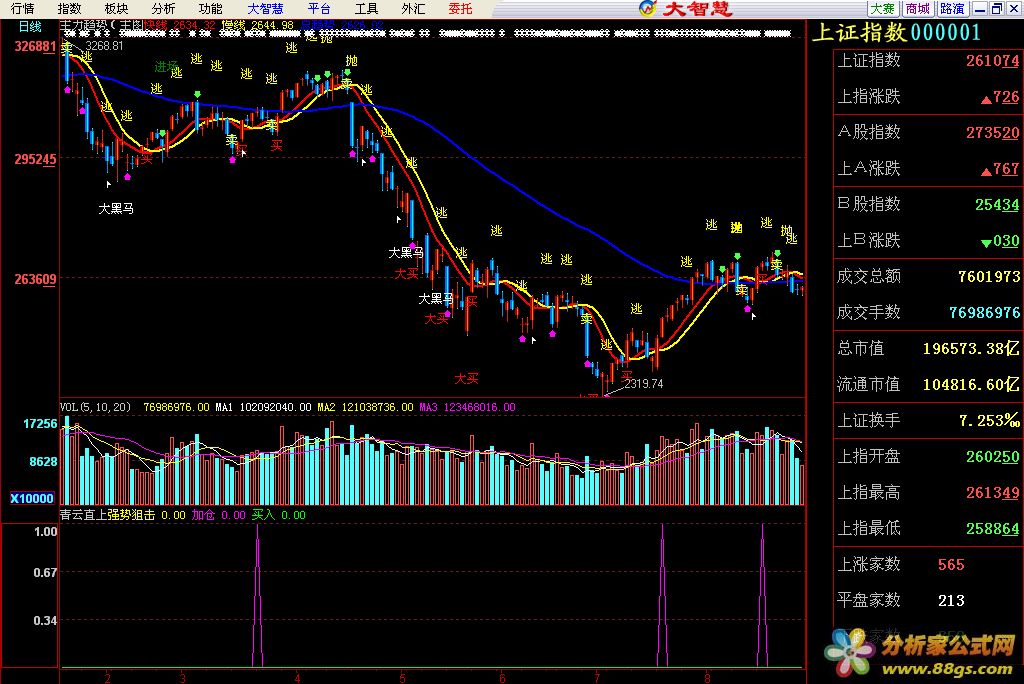Open the 行情 menu
The image size is (1024, 684).
point(22,8)
